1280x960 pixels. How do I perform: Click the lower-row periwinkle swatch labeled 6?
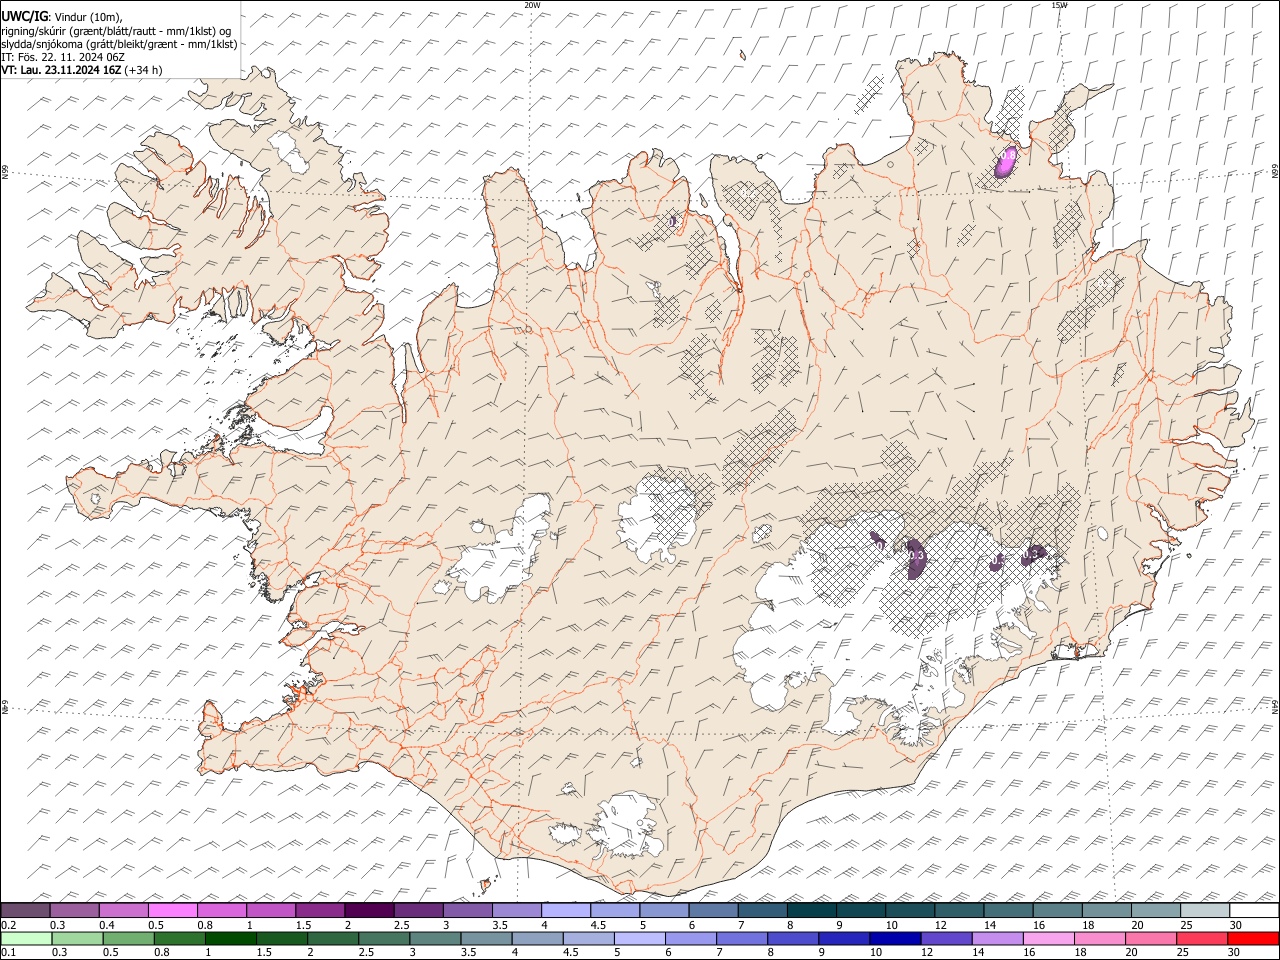click(691, 938)
